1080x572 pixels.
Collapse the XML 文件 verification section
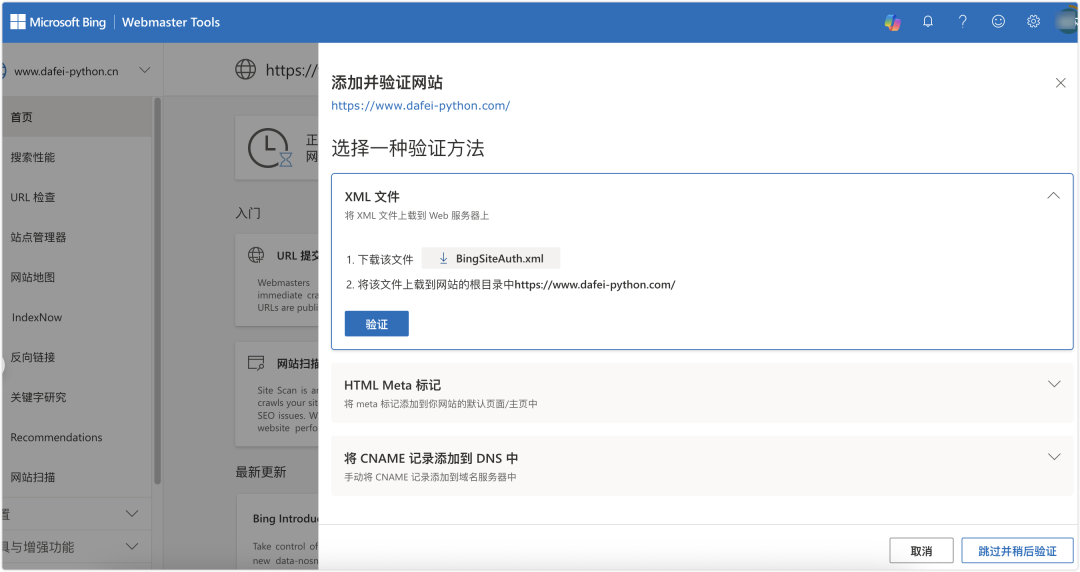click(x=1053, y=196)
